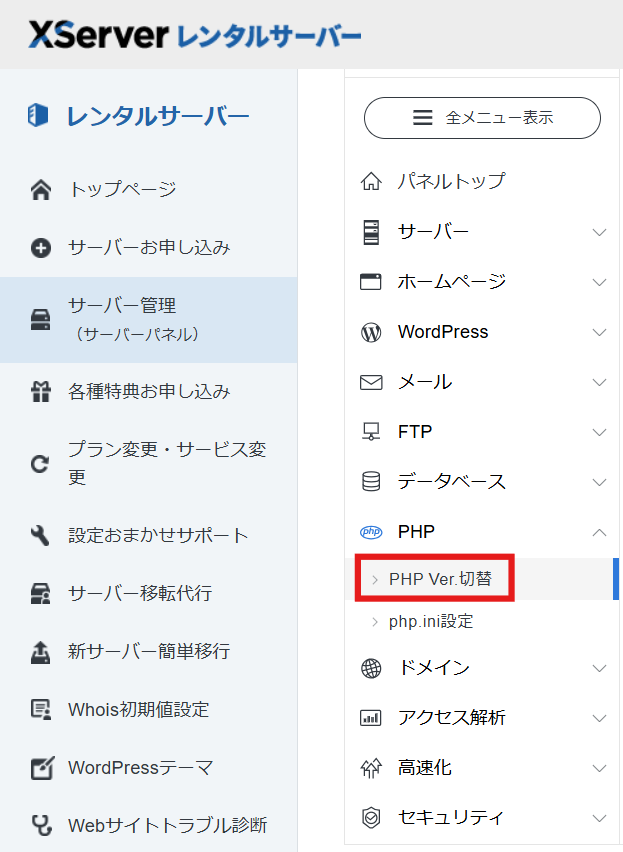This screenshot has height=852, width=623.
Task: Click the home icon beside トップページ
Action: click(41, 190)
